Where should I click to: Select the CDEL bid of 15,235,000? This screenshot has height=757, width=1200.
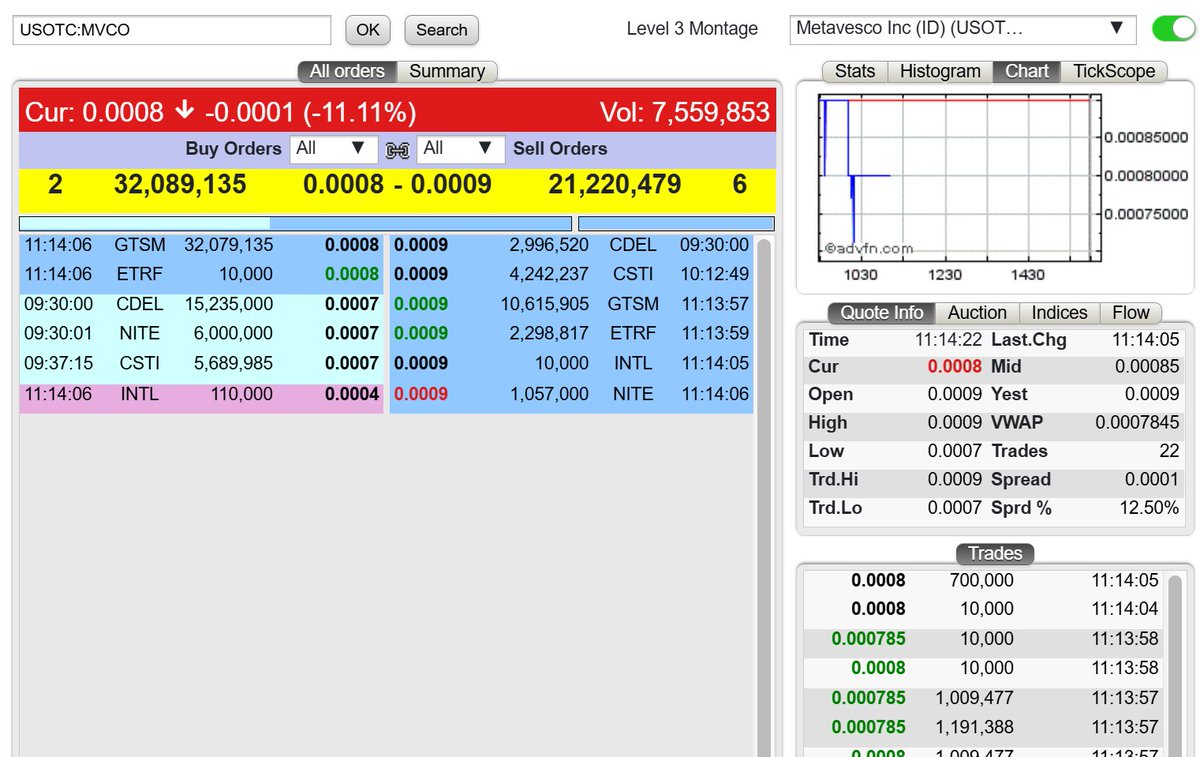201,304
